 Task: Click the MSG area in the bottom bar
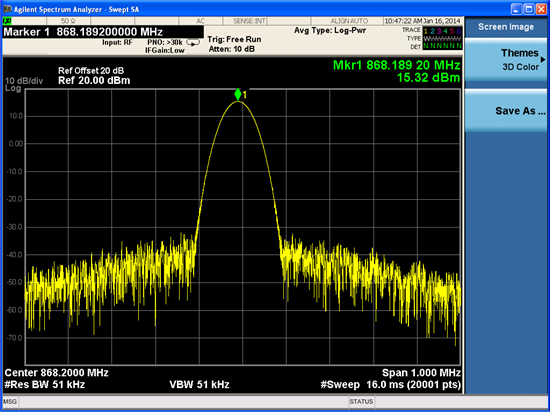click(10, 401)
